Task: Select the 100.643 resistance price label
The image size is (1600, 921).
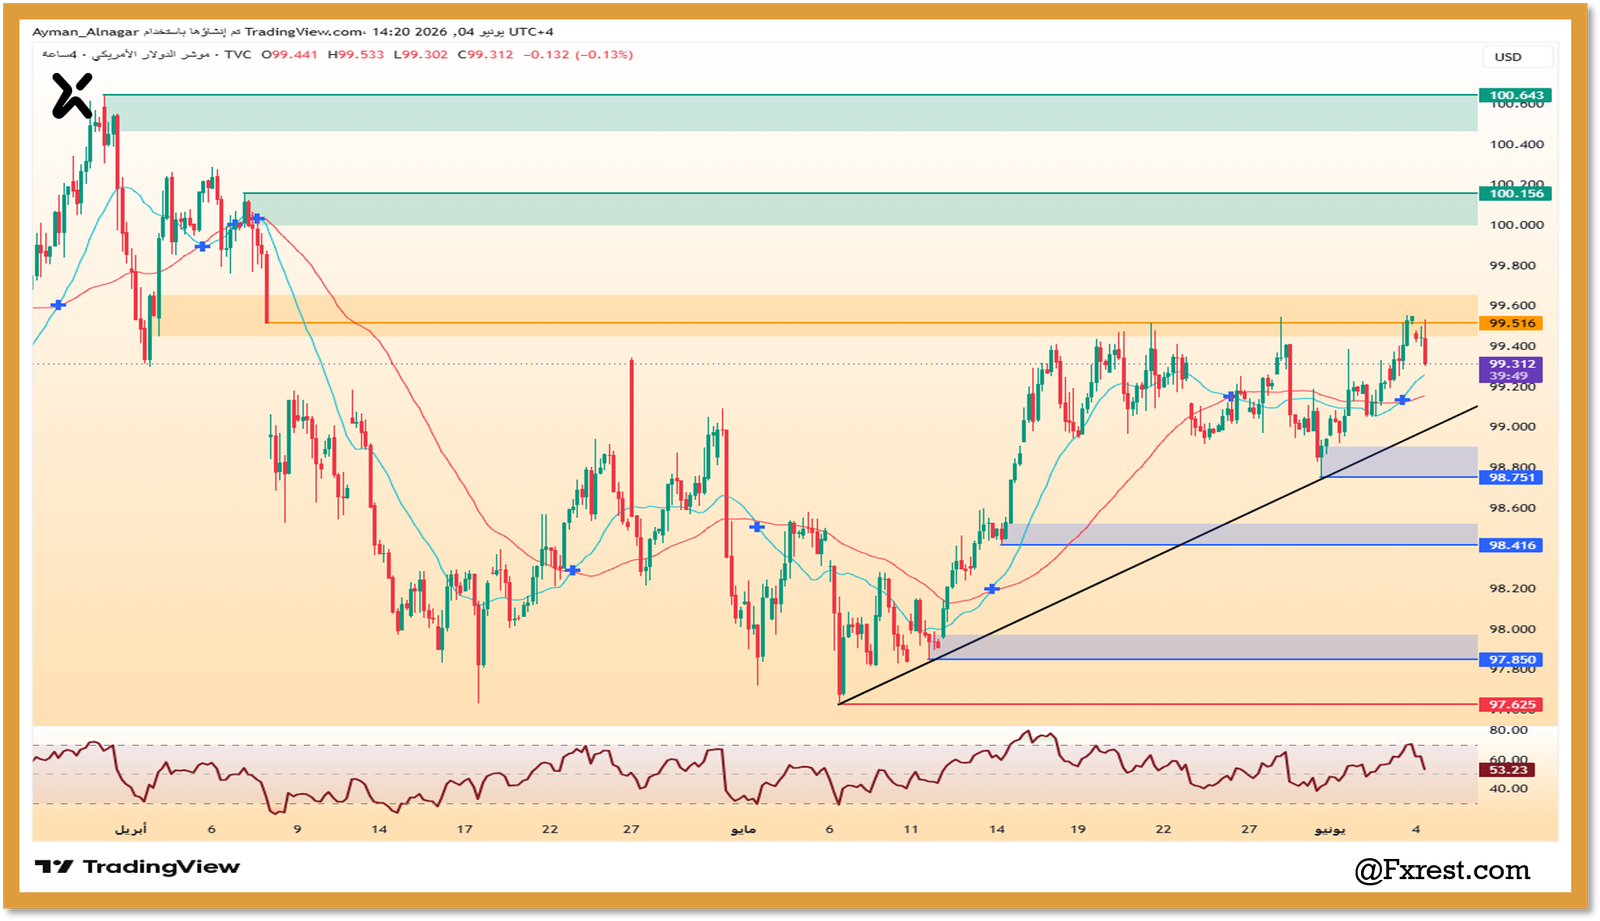Action: [x=1516, y=95]
